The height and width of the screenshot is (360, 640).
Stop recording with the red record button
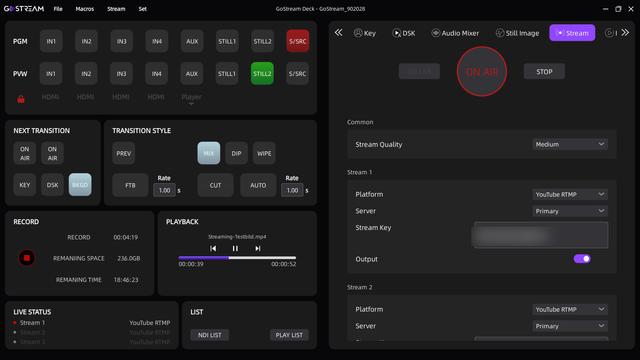[27, 258]
